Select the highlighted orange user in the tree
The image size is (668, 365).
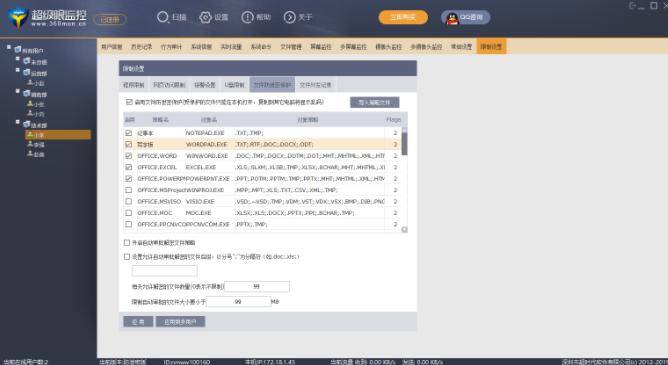point(58,135)
